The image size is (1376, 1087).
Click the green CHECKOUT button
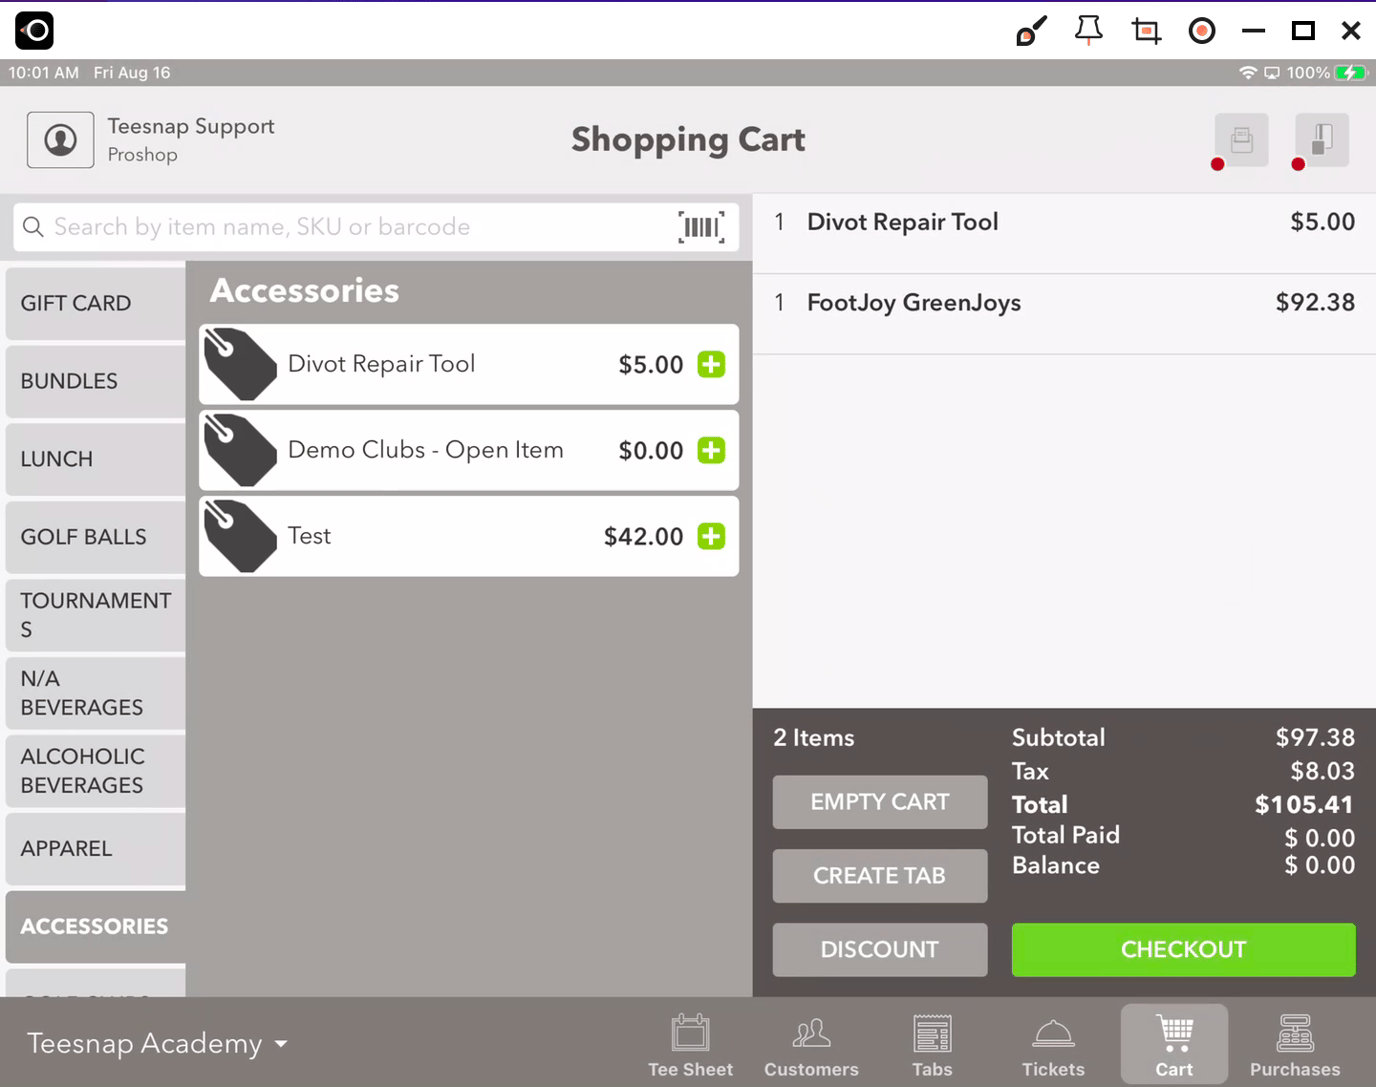click(x=1183, y=949)
